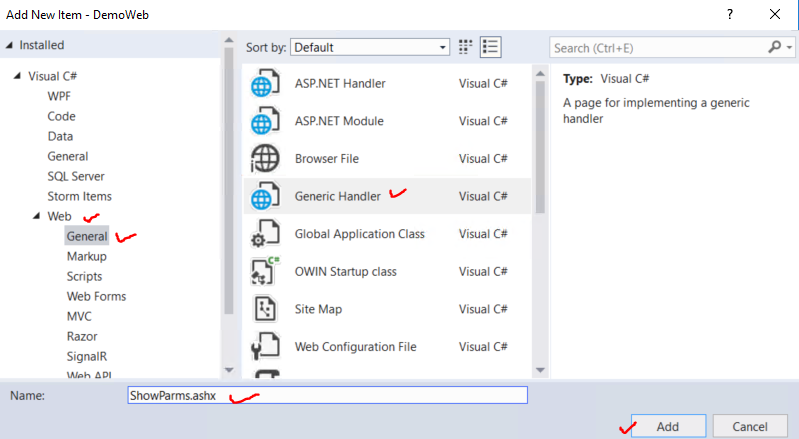The image size is (799, 439).
Task: Choose the Generic Handler template name
Action: [337, 196]
